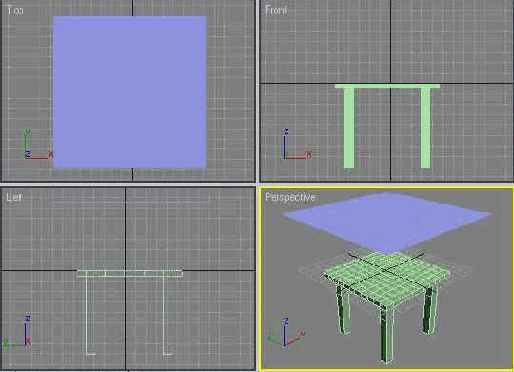Click the Top viewport label
514x372 pixels.
pyautogui.click(x=15, y=11)
